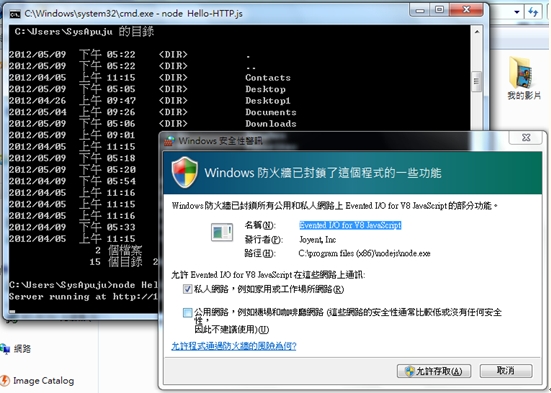Image resolution: width=551 pixels, height=393 pixels.
Task: Click the 我的影片 folder label
Action: pos(524,95)
